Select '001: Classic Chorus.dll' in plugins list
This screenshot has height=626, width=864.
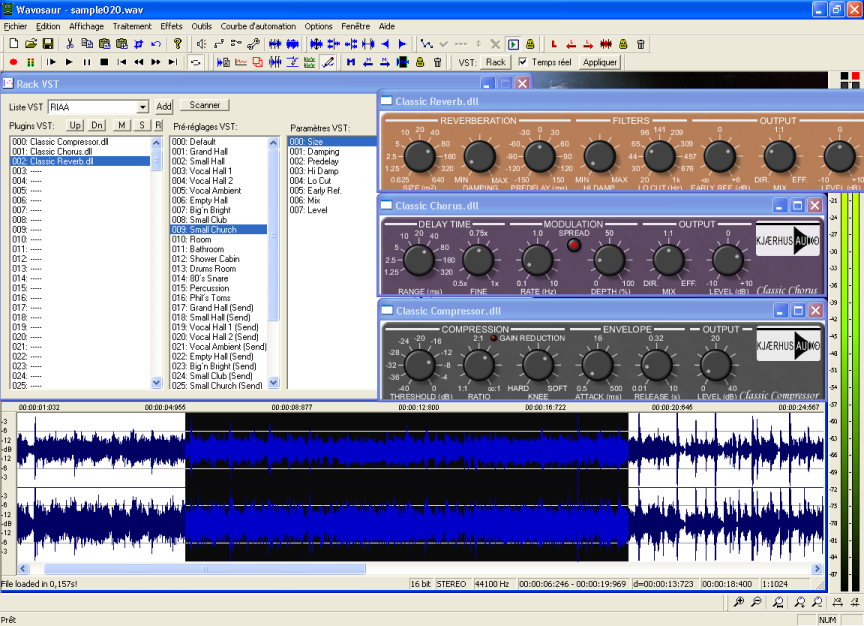[80, 152]
